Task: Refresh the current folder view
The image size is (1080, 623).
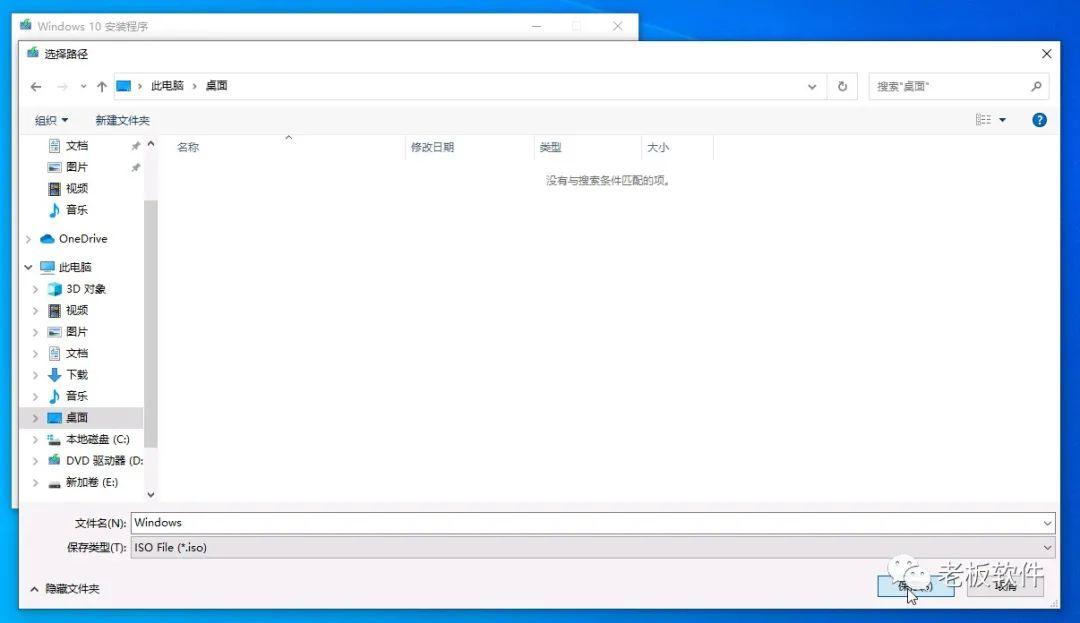Action: [x=843, y=86]
